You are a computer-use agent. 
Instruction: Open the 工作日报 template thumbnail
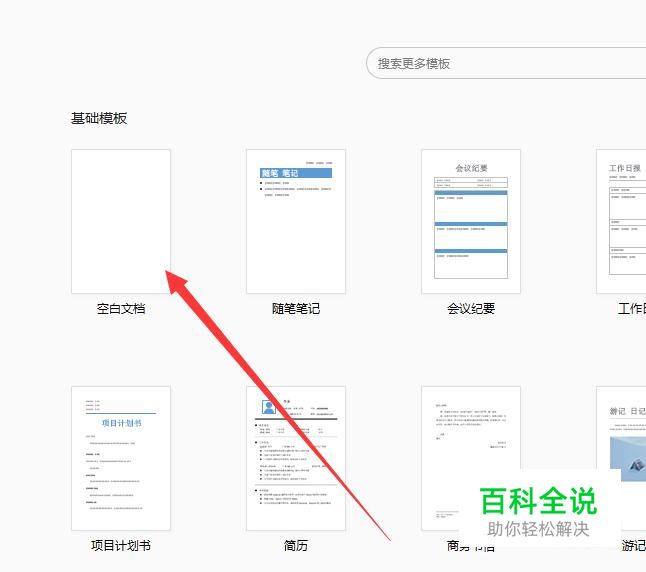tap(621, 222)
